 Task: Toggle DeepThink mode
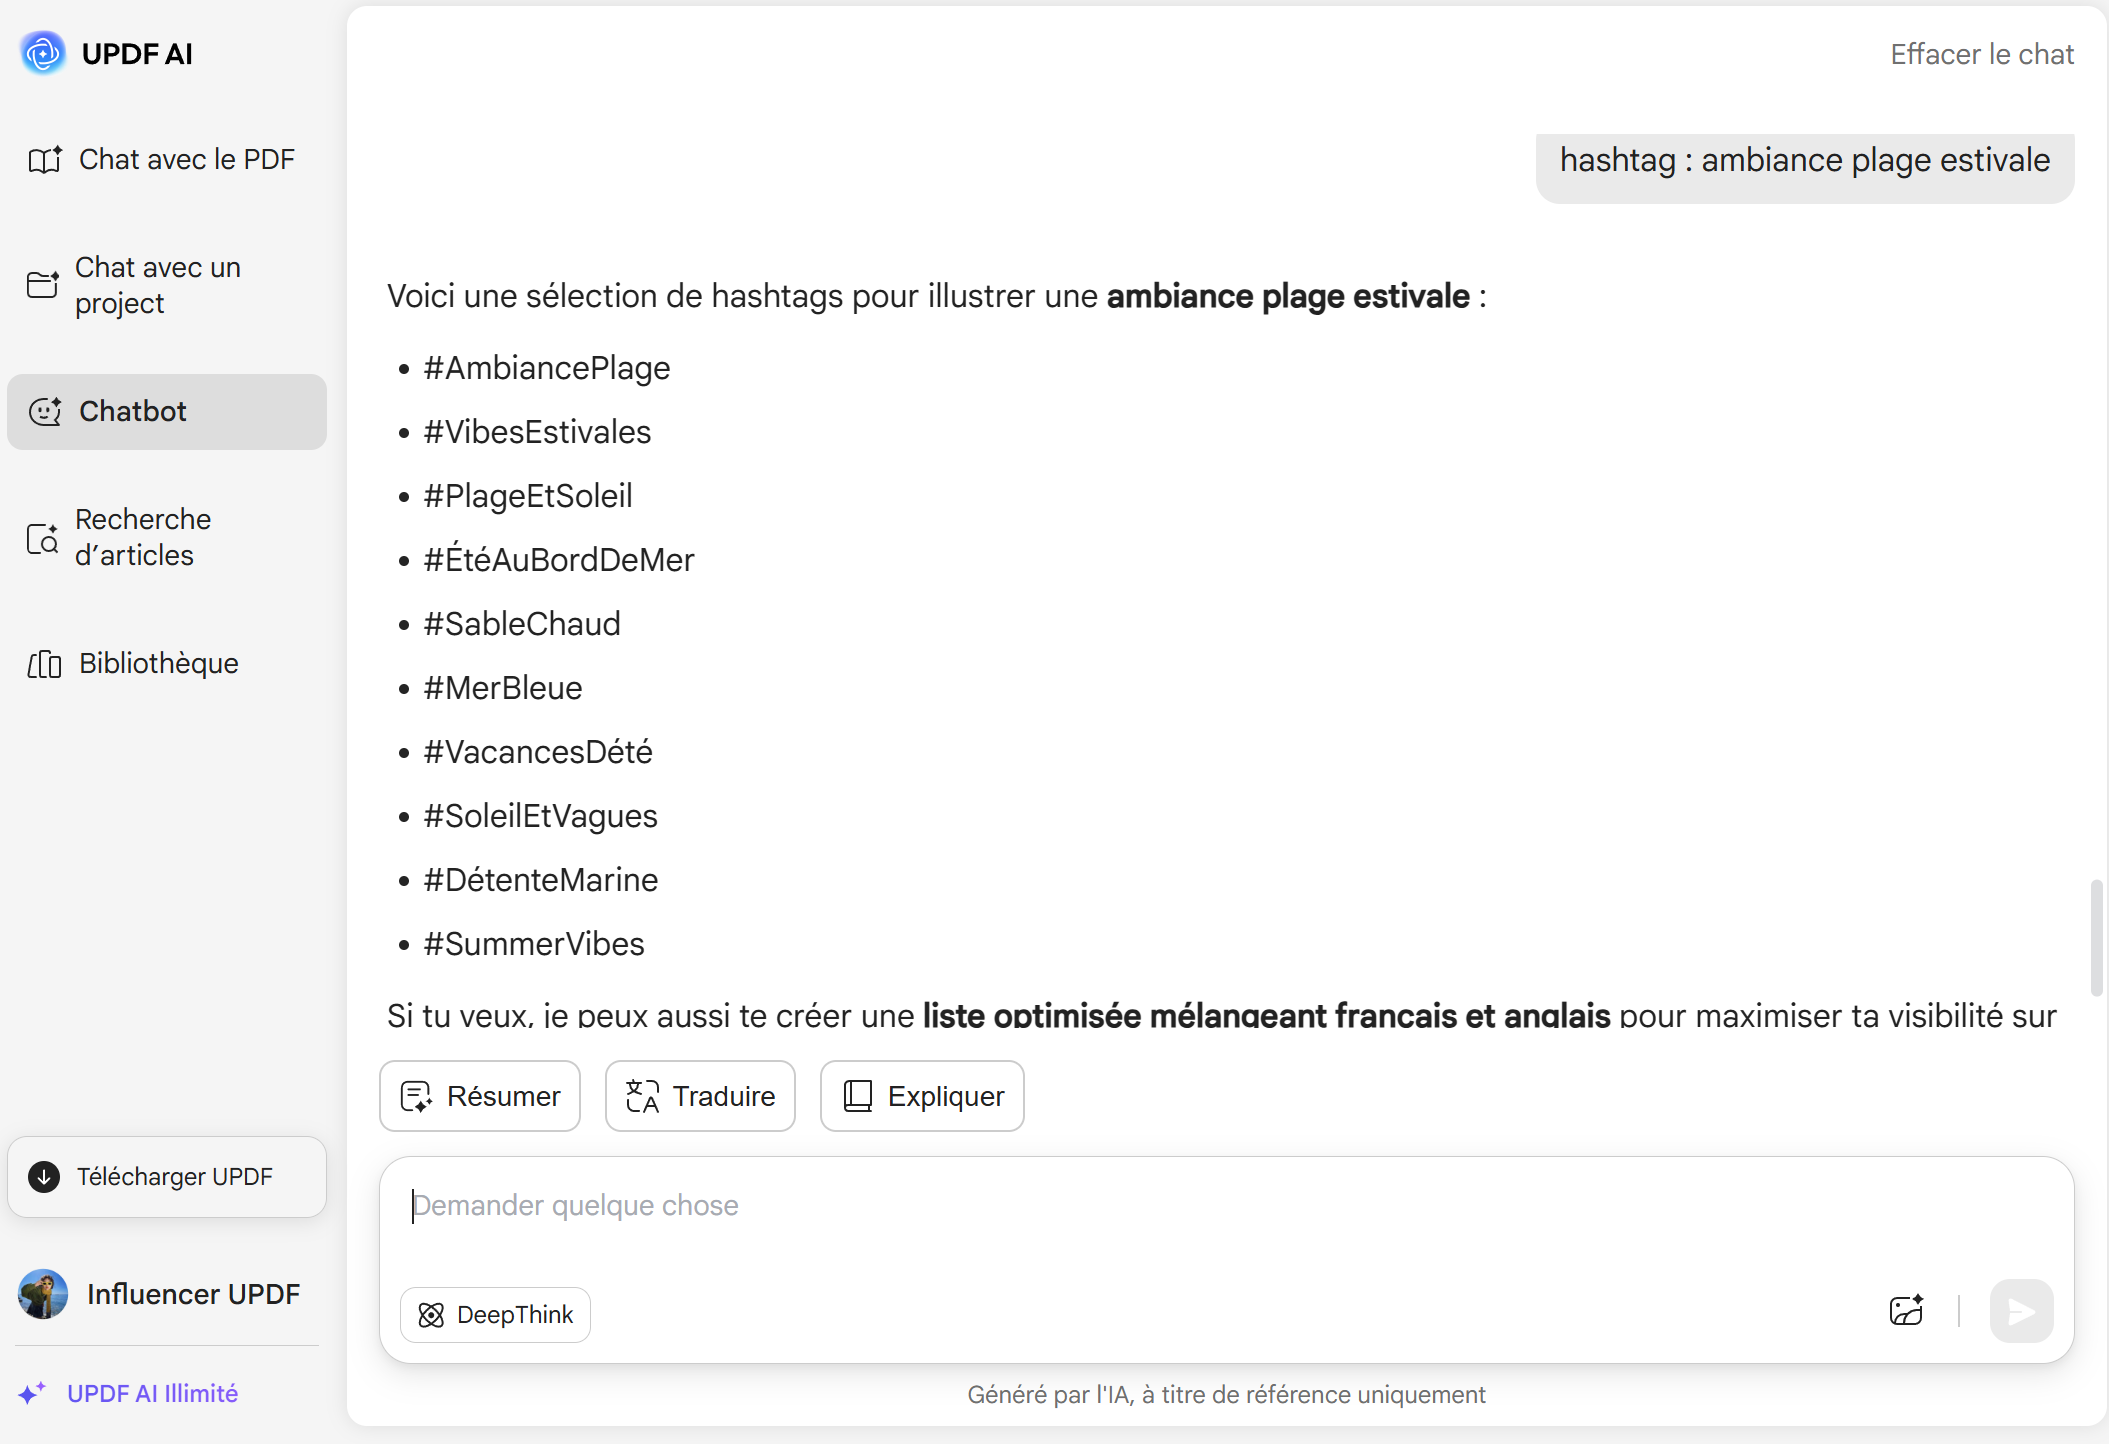495,1314
